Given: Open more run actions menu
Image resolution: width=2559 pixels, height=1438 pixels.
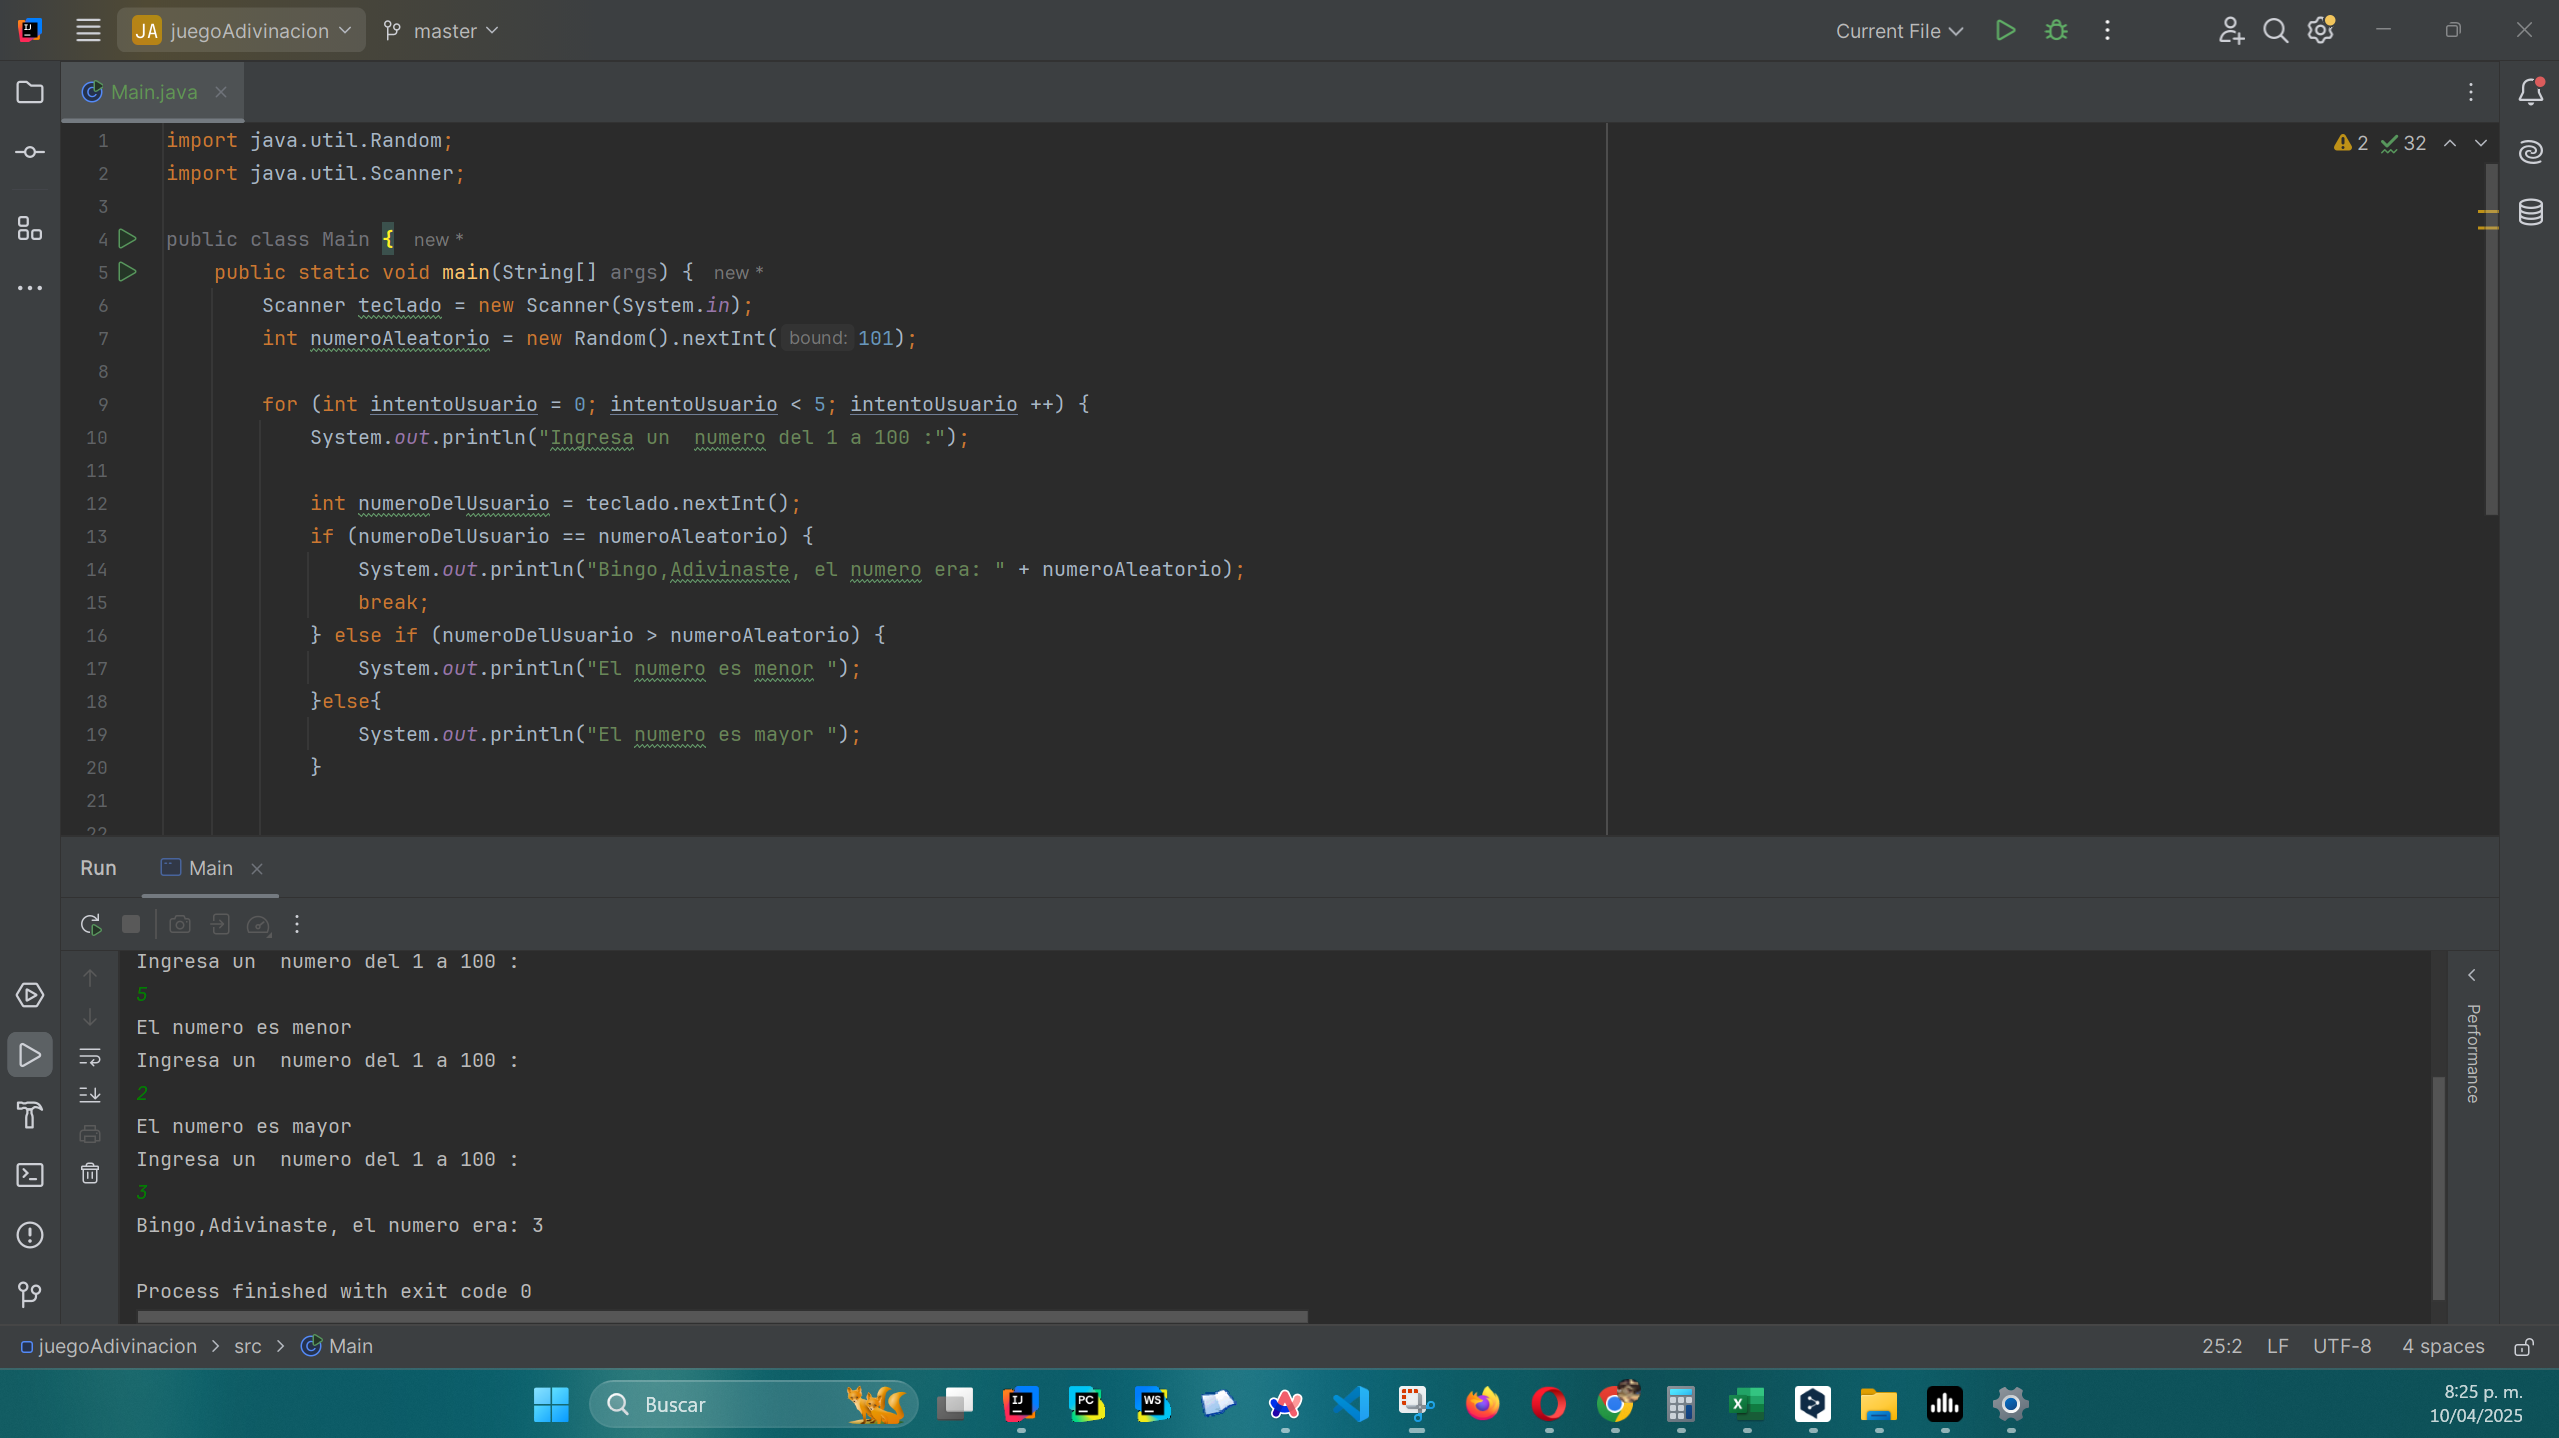Looking at the screenshot, I should tap(2107, 30).
